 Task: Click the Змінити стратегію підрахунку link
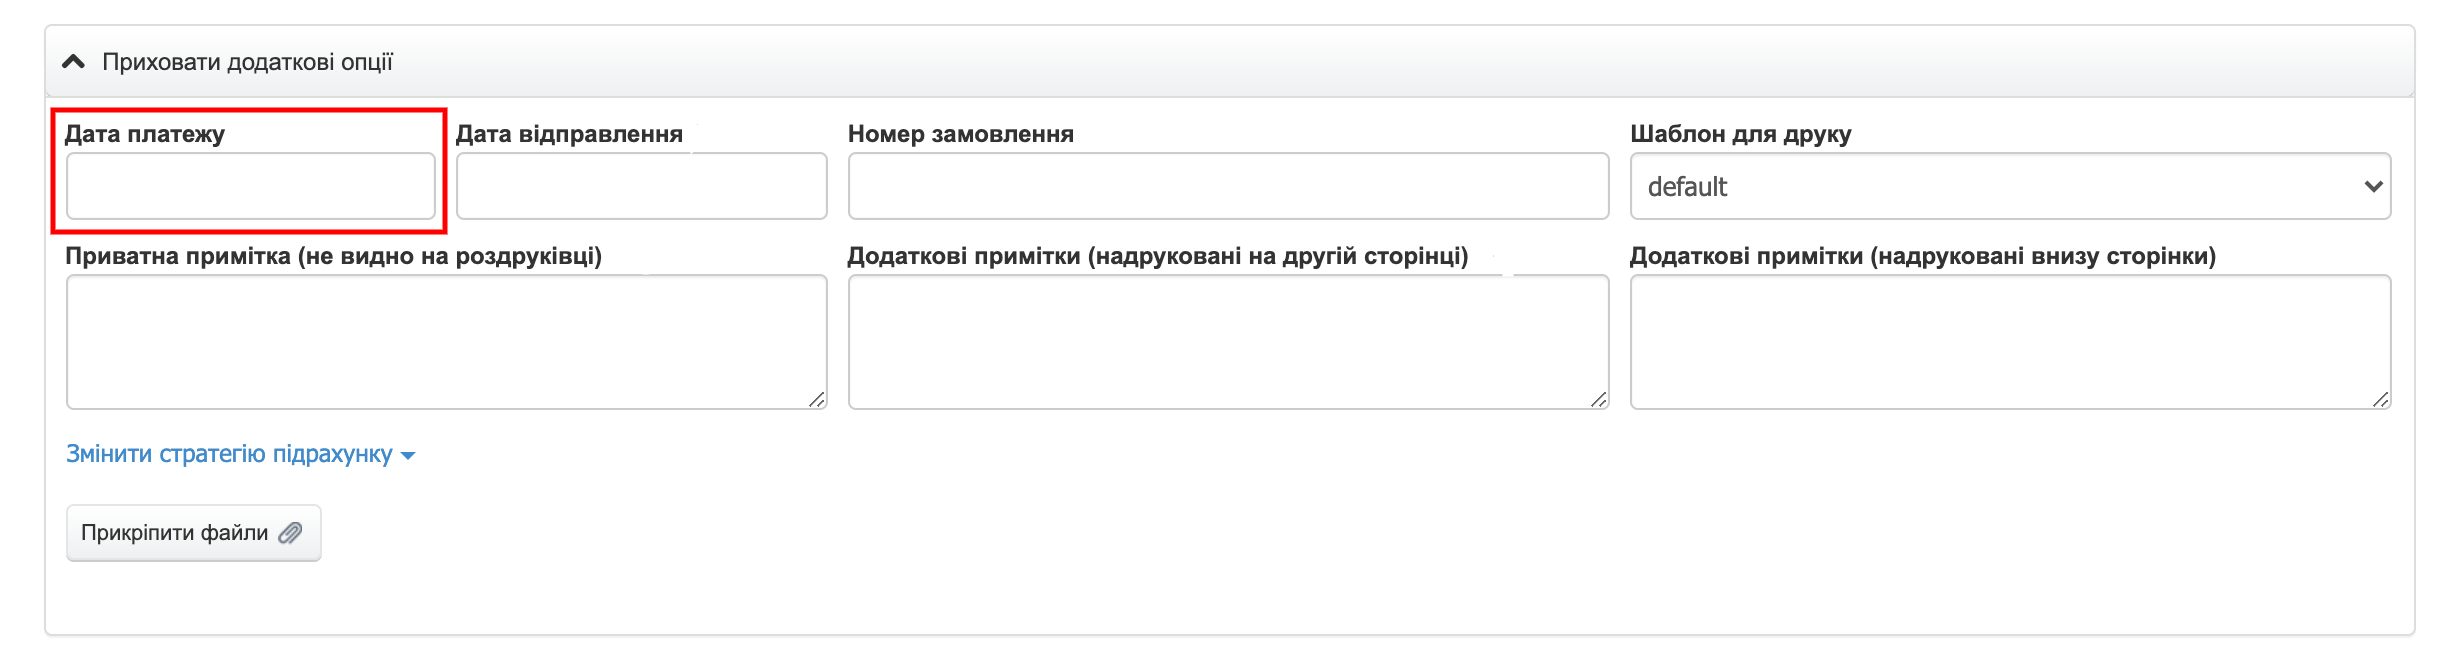(x=230, y=454)
